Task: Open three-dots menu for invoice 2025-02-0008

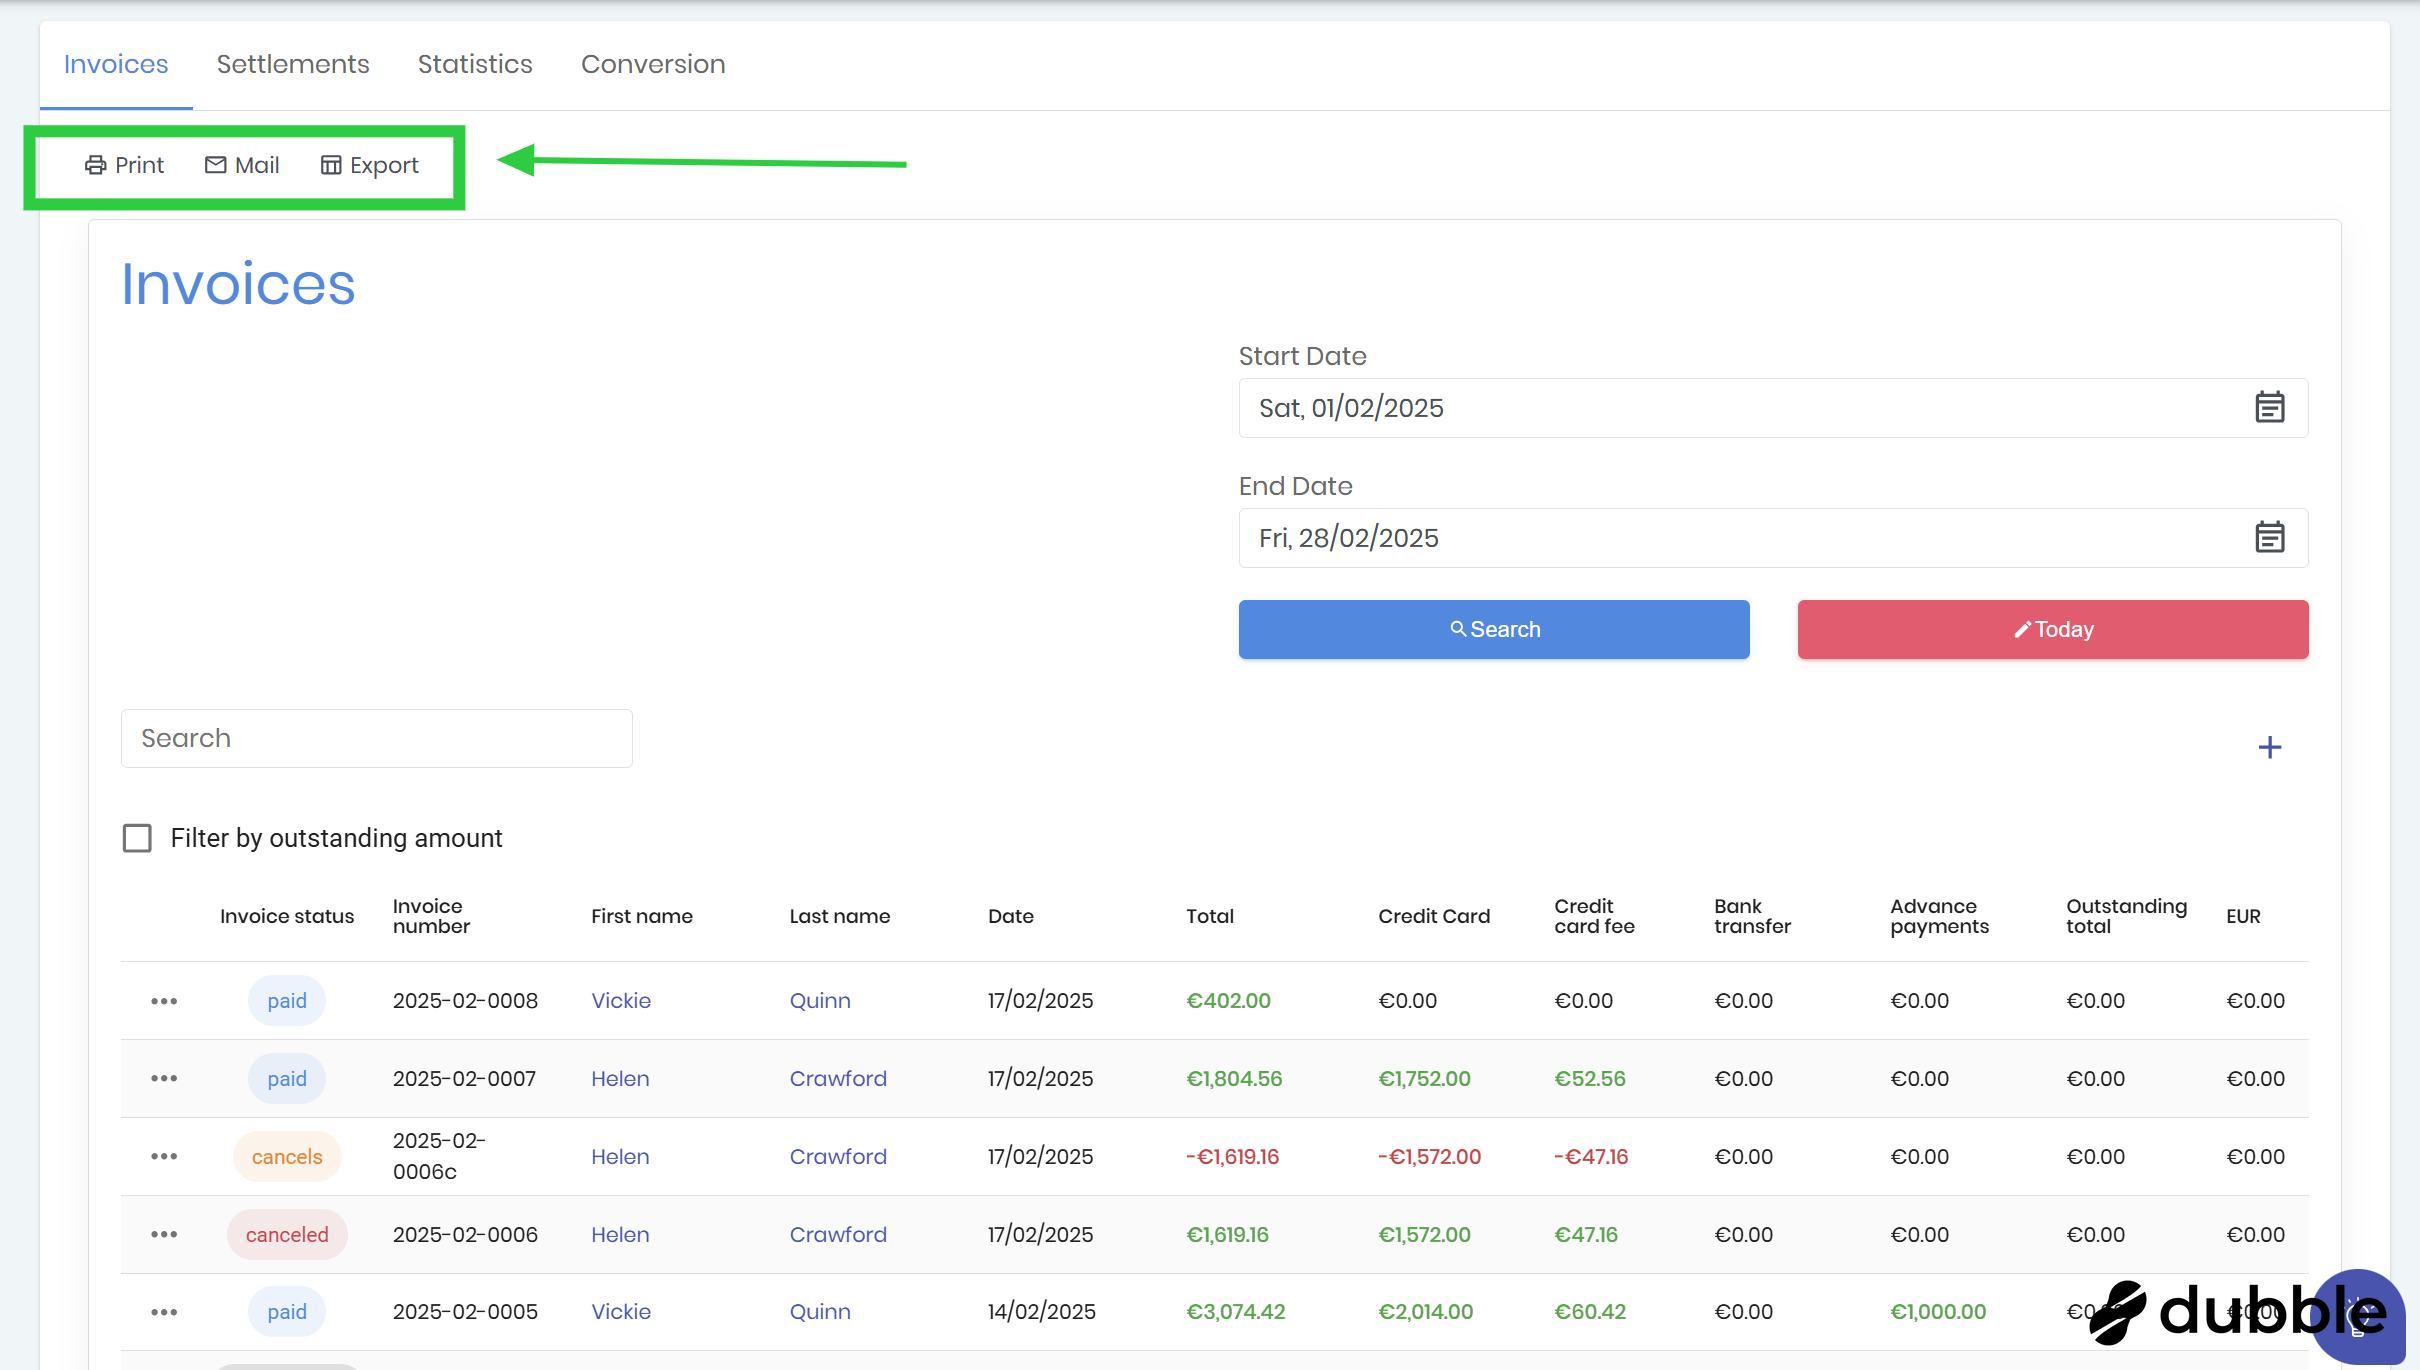Action: [x=164, y=1001]
